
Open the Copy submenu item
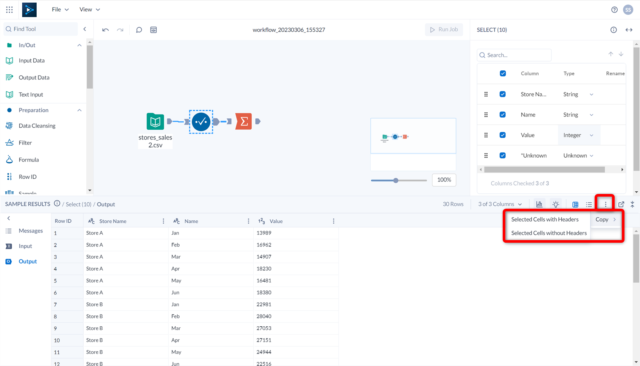606,220
